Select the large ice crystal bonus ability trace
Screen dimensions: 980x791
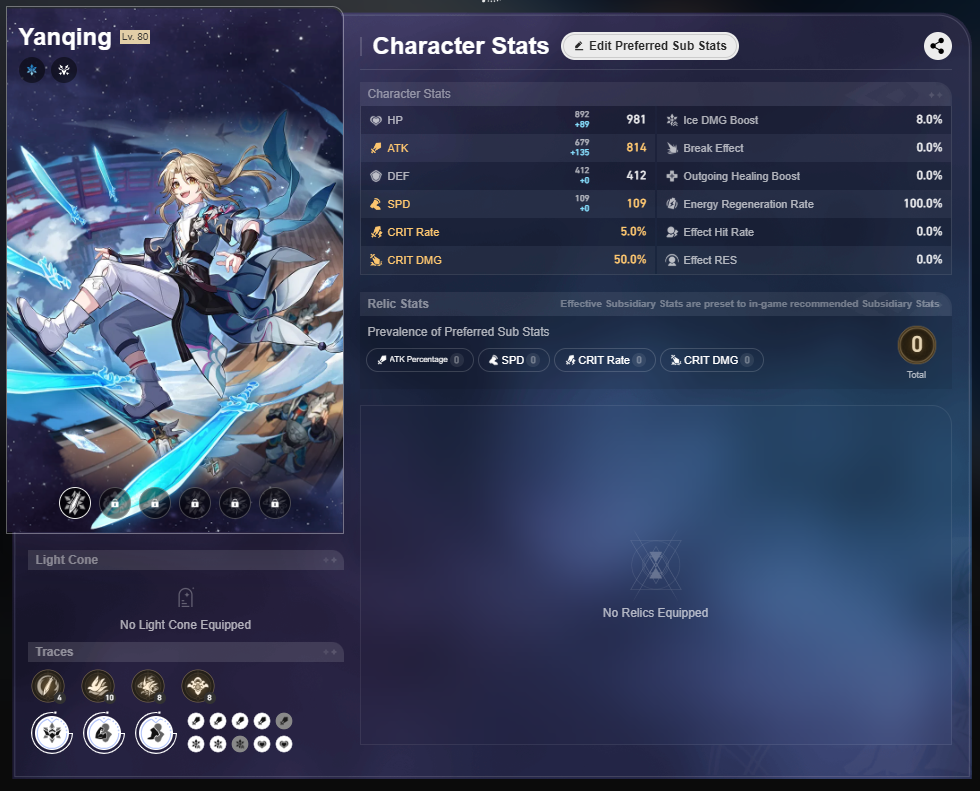pos(52,732)
